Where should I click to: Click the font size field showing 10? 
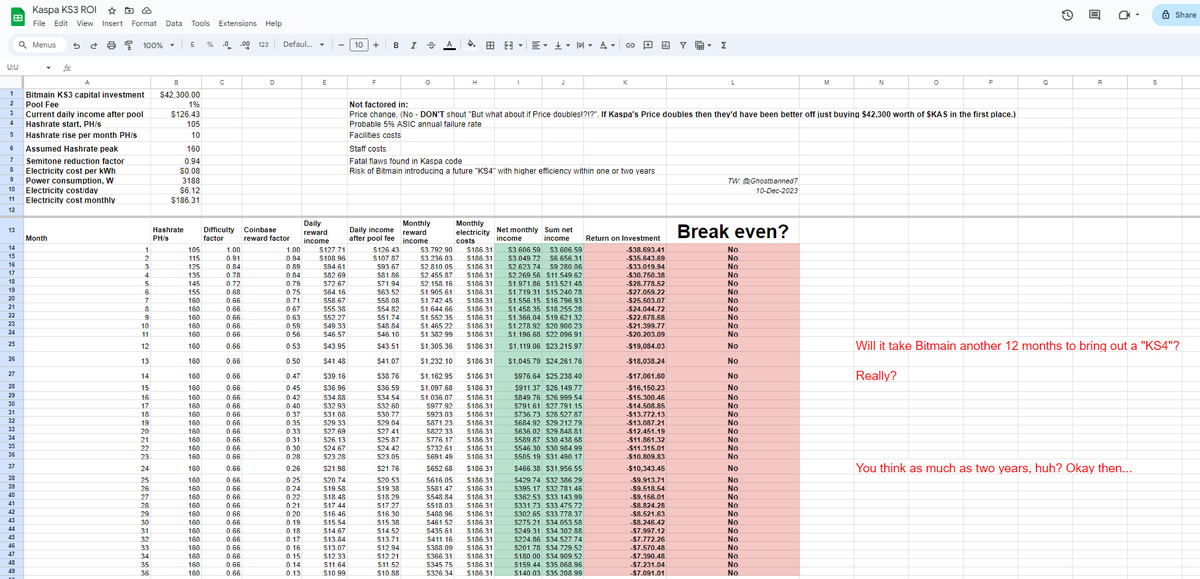tap(357, 45)
